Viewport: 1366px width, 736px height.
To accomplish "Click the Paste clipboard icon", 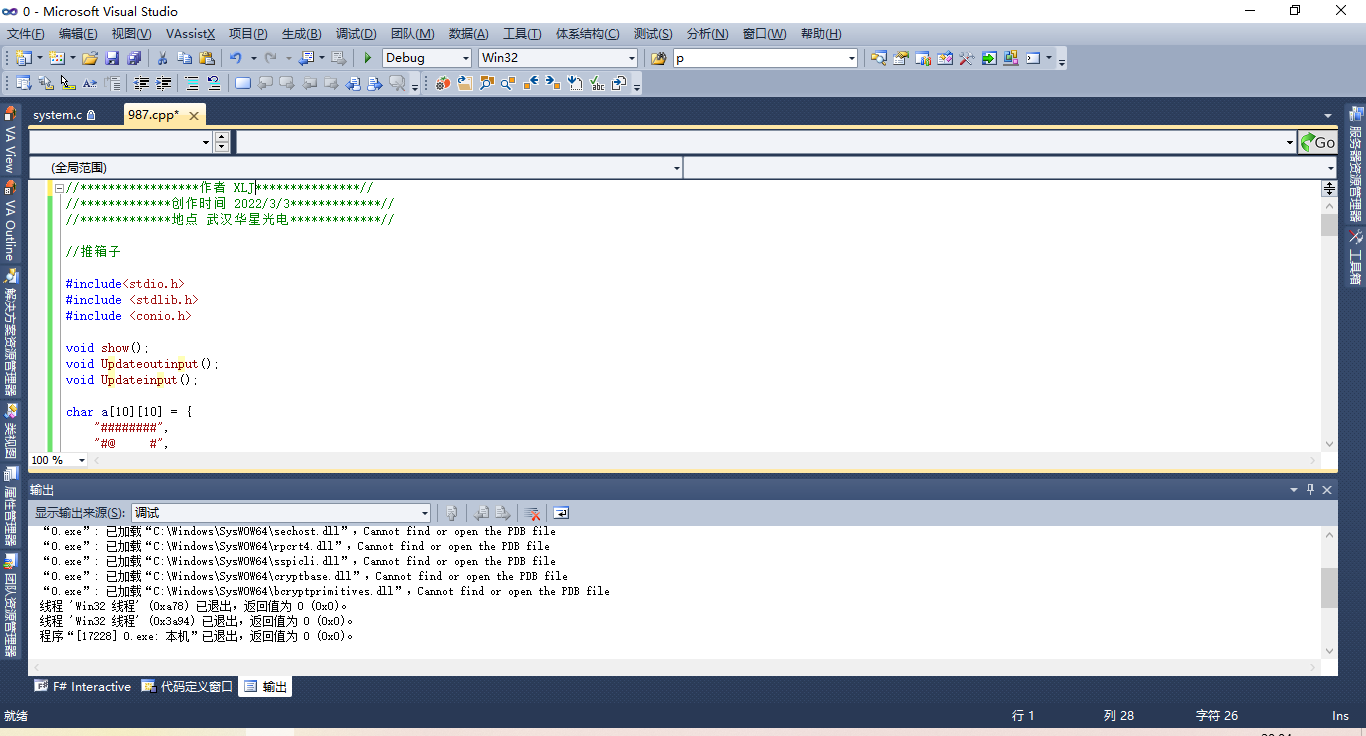I will click(x=207, y=58).
